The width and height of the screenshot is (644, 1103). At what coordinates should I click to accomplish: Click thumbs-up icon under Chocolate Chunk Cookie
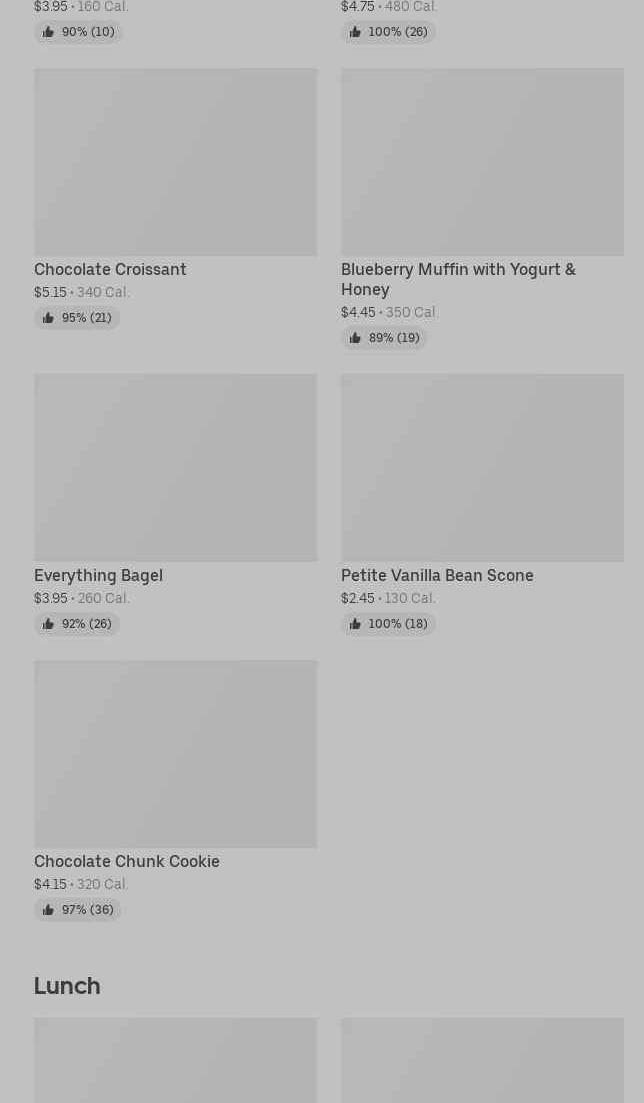48,910
